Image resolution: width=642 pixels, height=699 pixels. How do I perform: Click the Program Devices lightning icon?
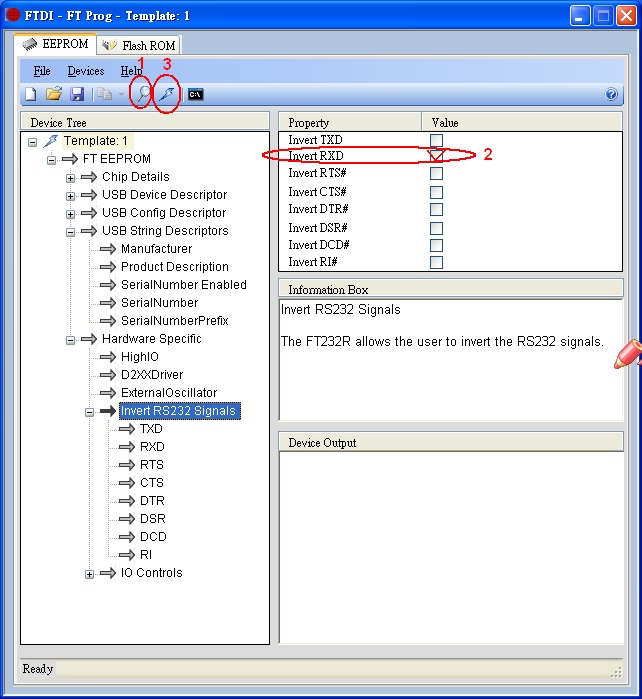coord(167,94)
